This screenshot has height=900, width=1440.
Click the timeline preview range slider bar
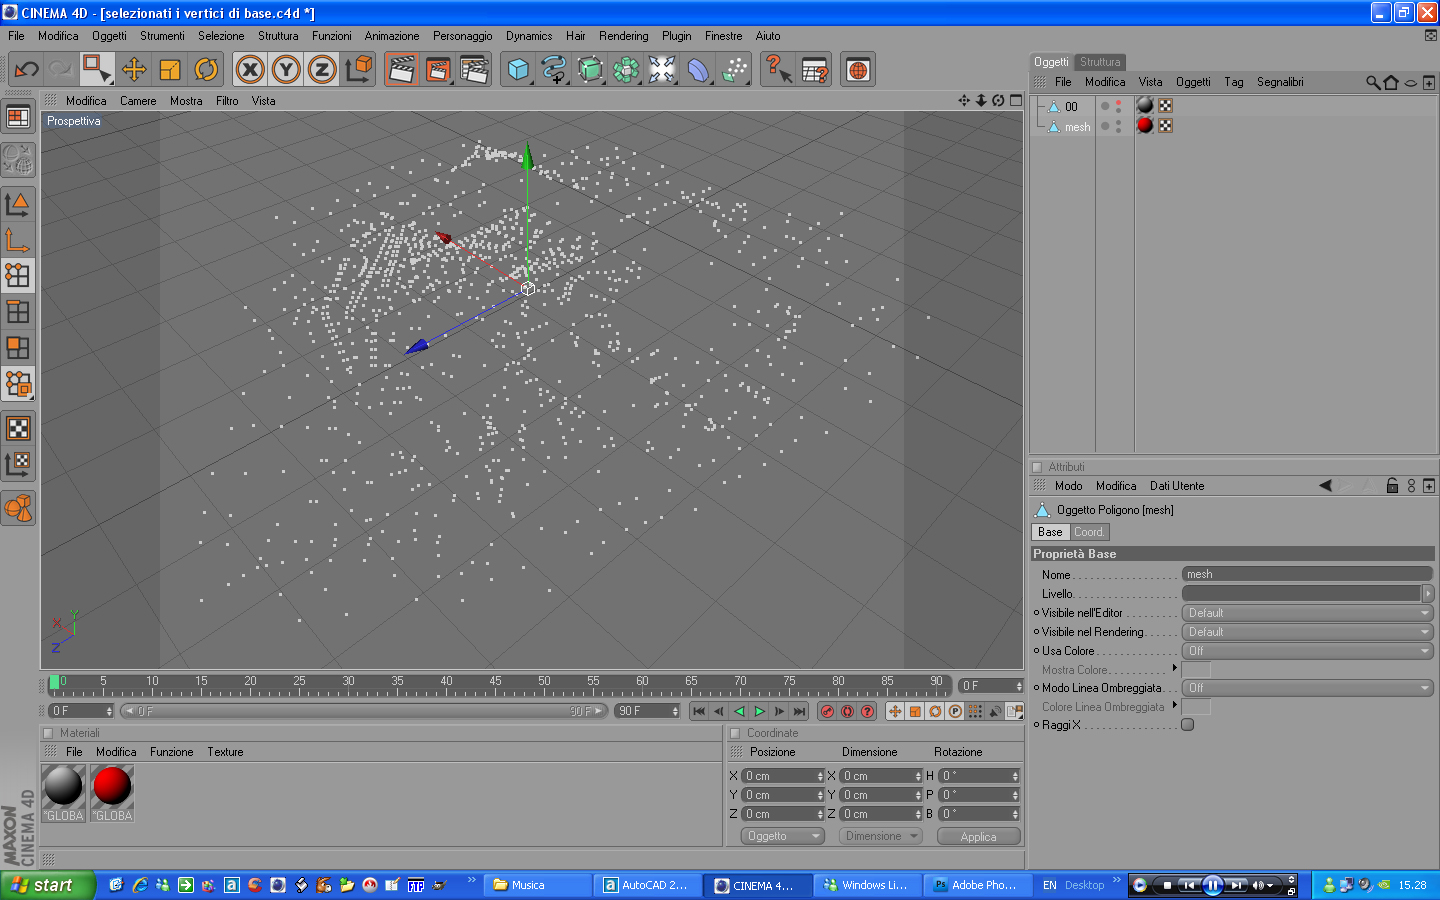point(364,711)
